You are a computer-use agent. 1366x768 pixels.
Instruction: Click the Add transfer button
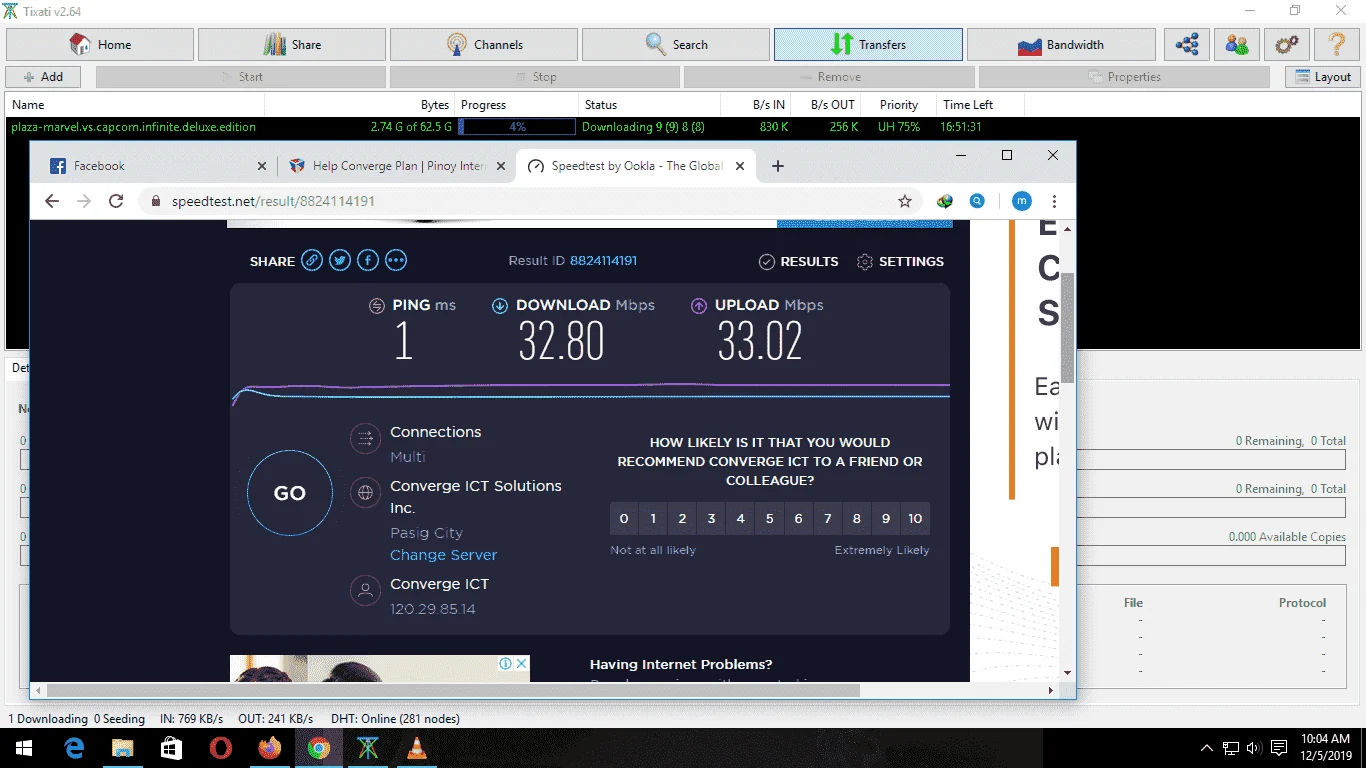coord(43,77)
